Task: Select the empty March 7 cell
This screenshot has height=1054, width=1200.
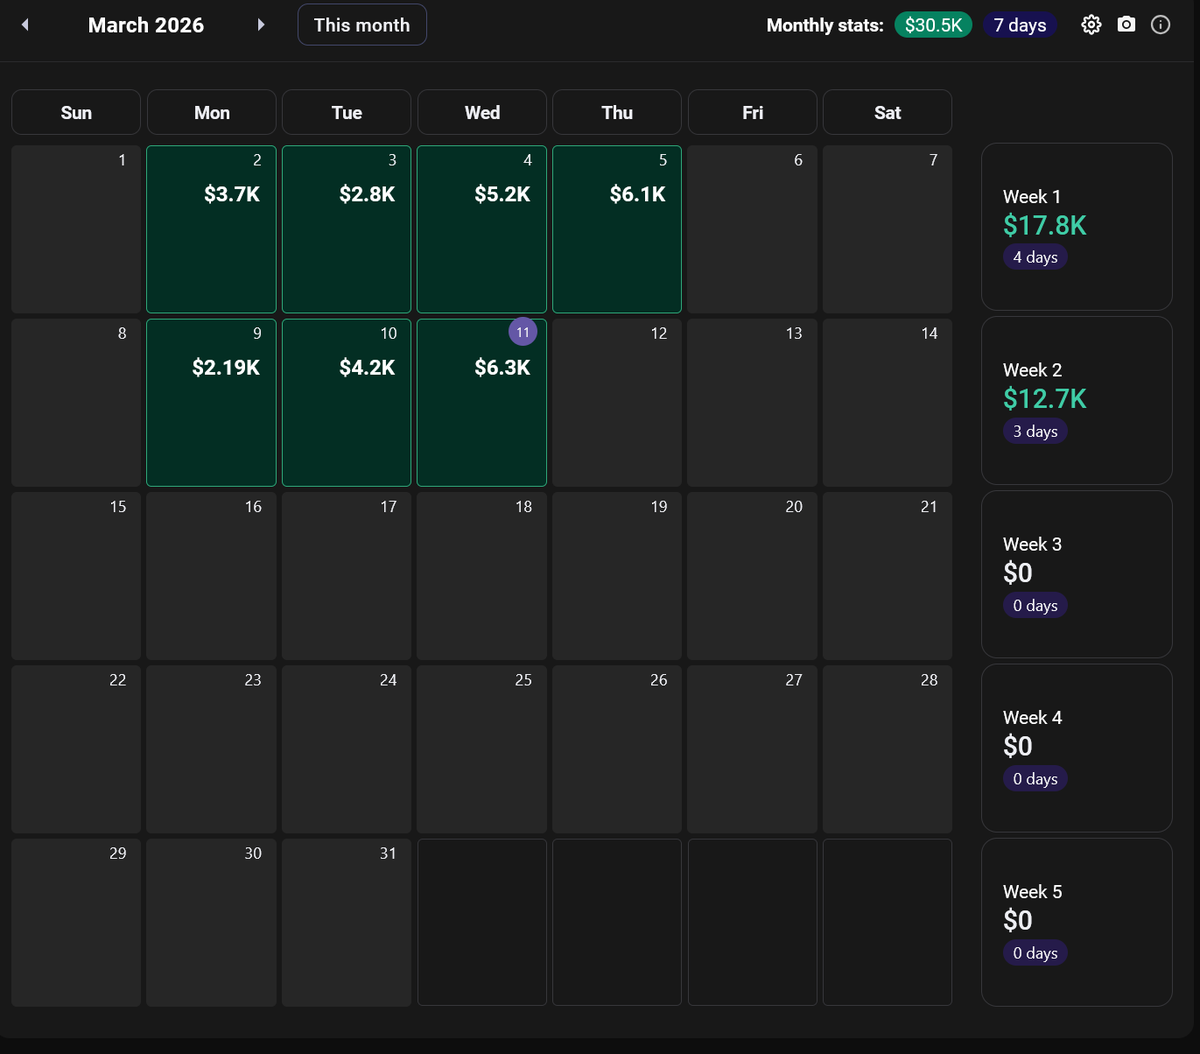Action: [888, 229]
